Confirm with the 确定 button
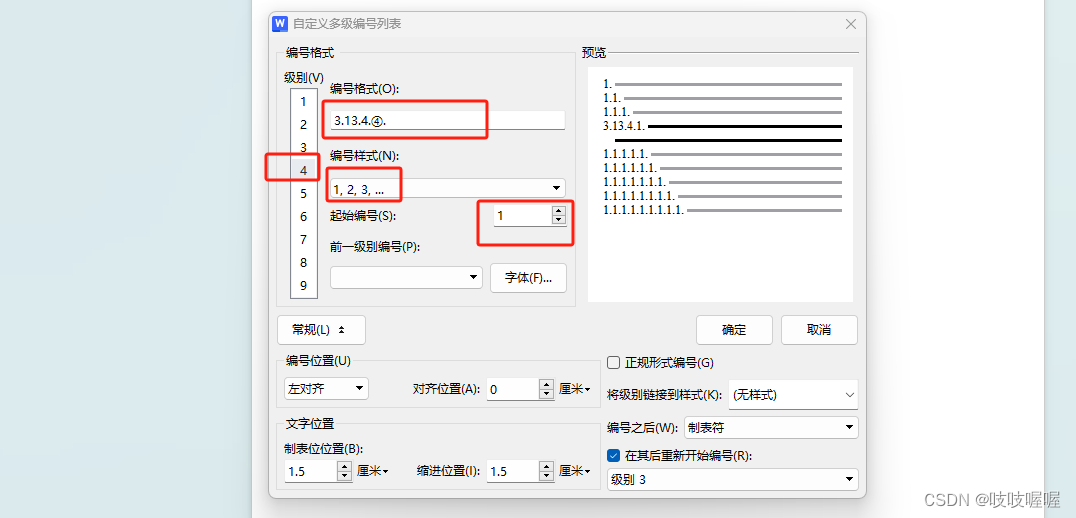The height and width of the screenshot is (518, 1076). (x=734, y=330)
